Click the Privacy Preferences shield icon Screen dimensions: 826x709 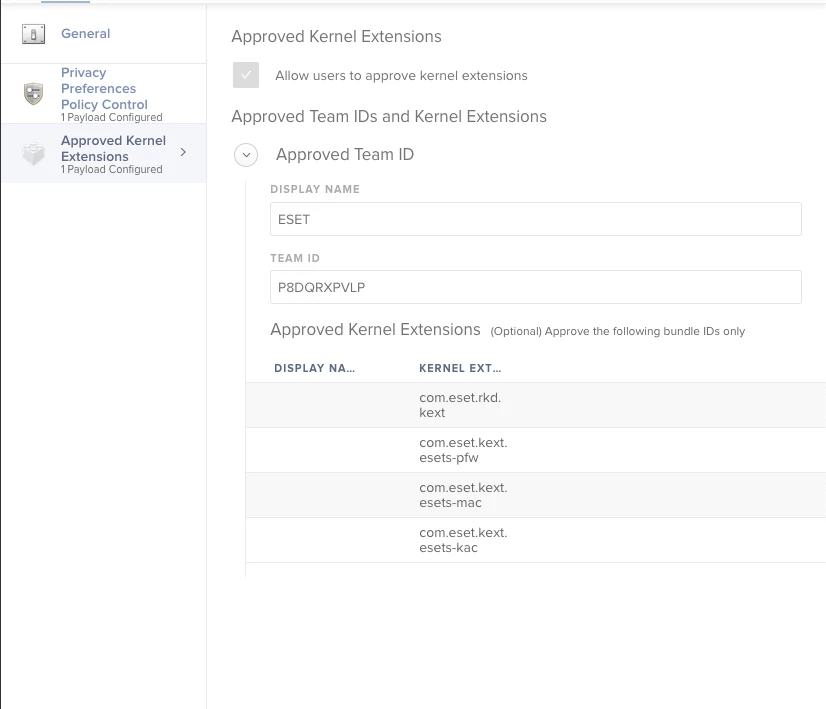[33, 94]
